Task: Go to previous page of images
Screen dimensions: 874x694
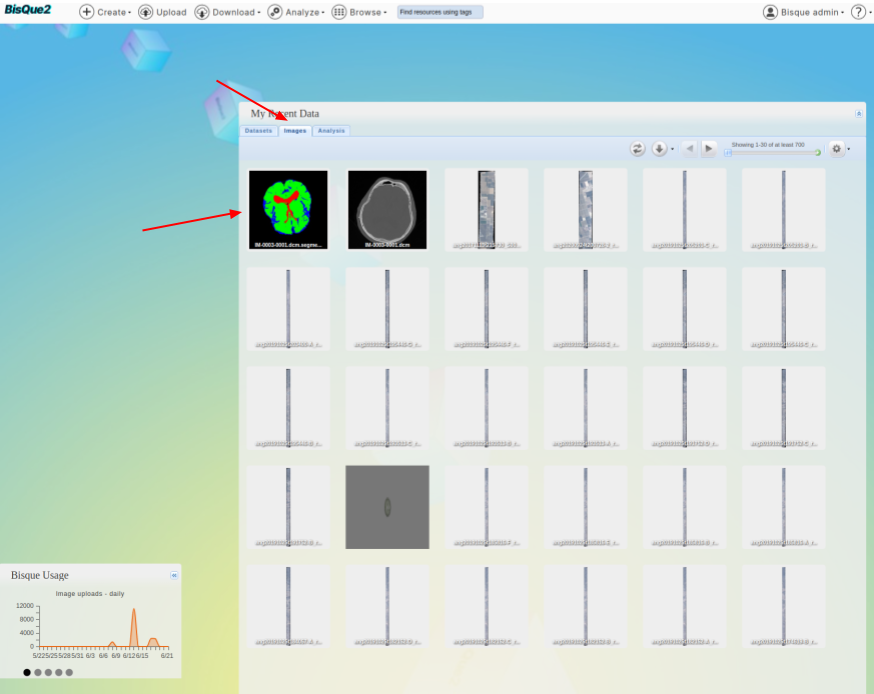Action: click(x=689, y=149)
